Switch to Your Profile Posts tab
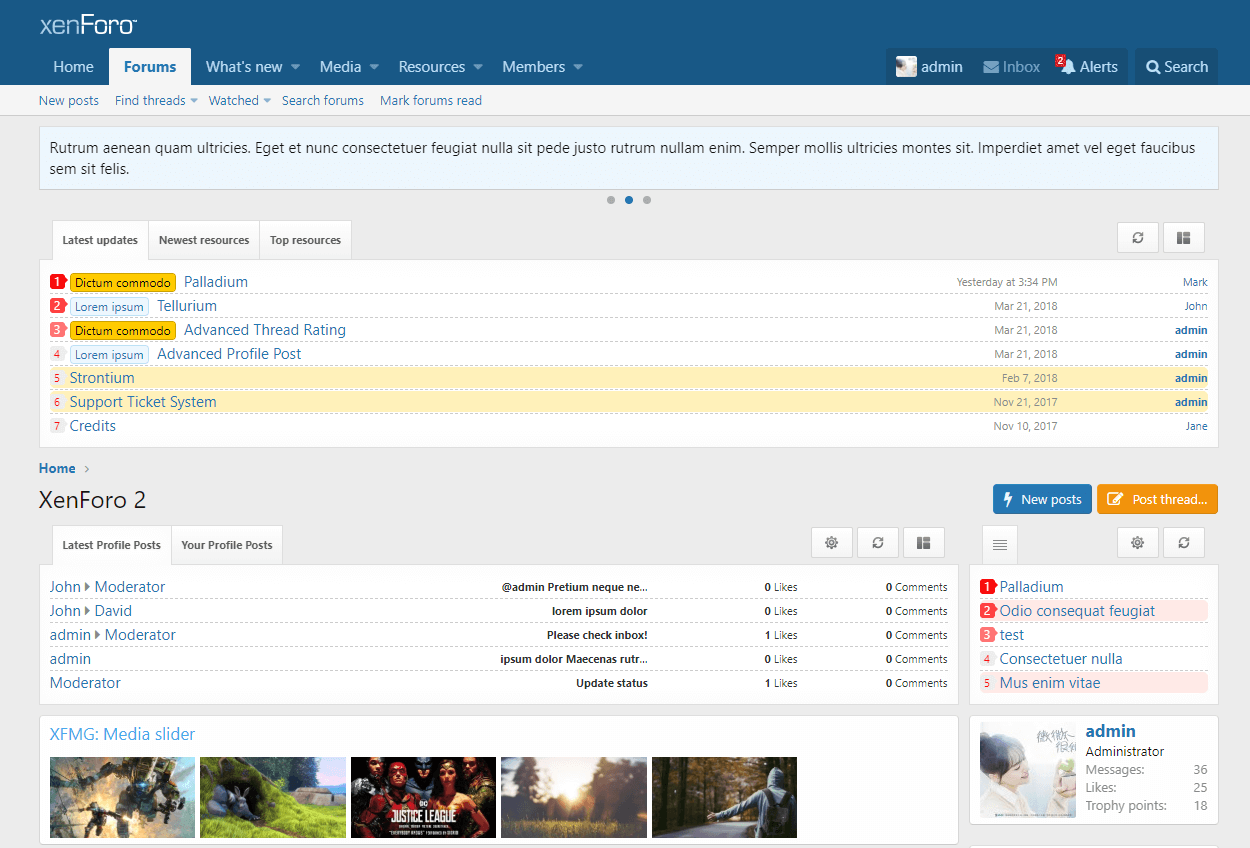The width and height of the screenshot is (1250, 848). pyautogui.click(x=227, y=545)
